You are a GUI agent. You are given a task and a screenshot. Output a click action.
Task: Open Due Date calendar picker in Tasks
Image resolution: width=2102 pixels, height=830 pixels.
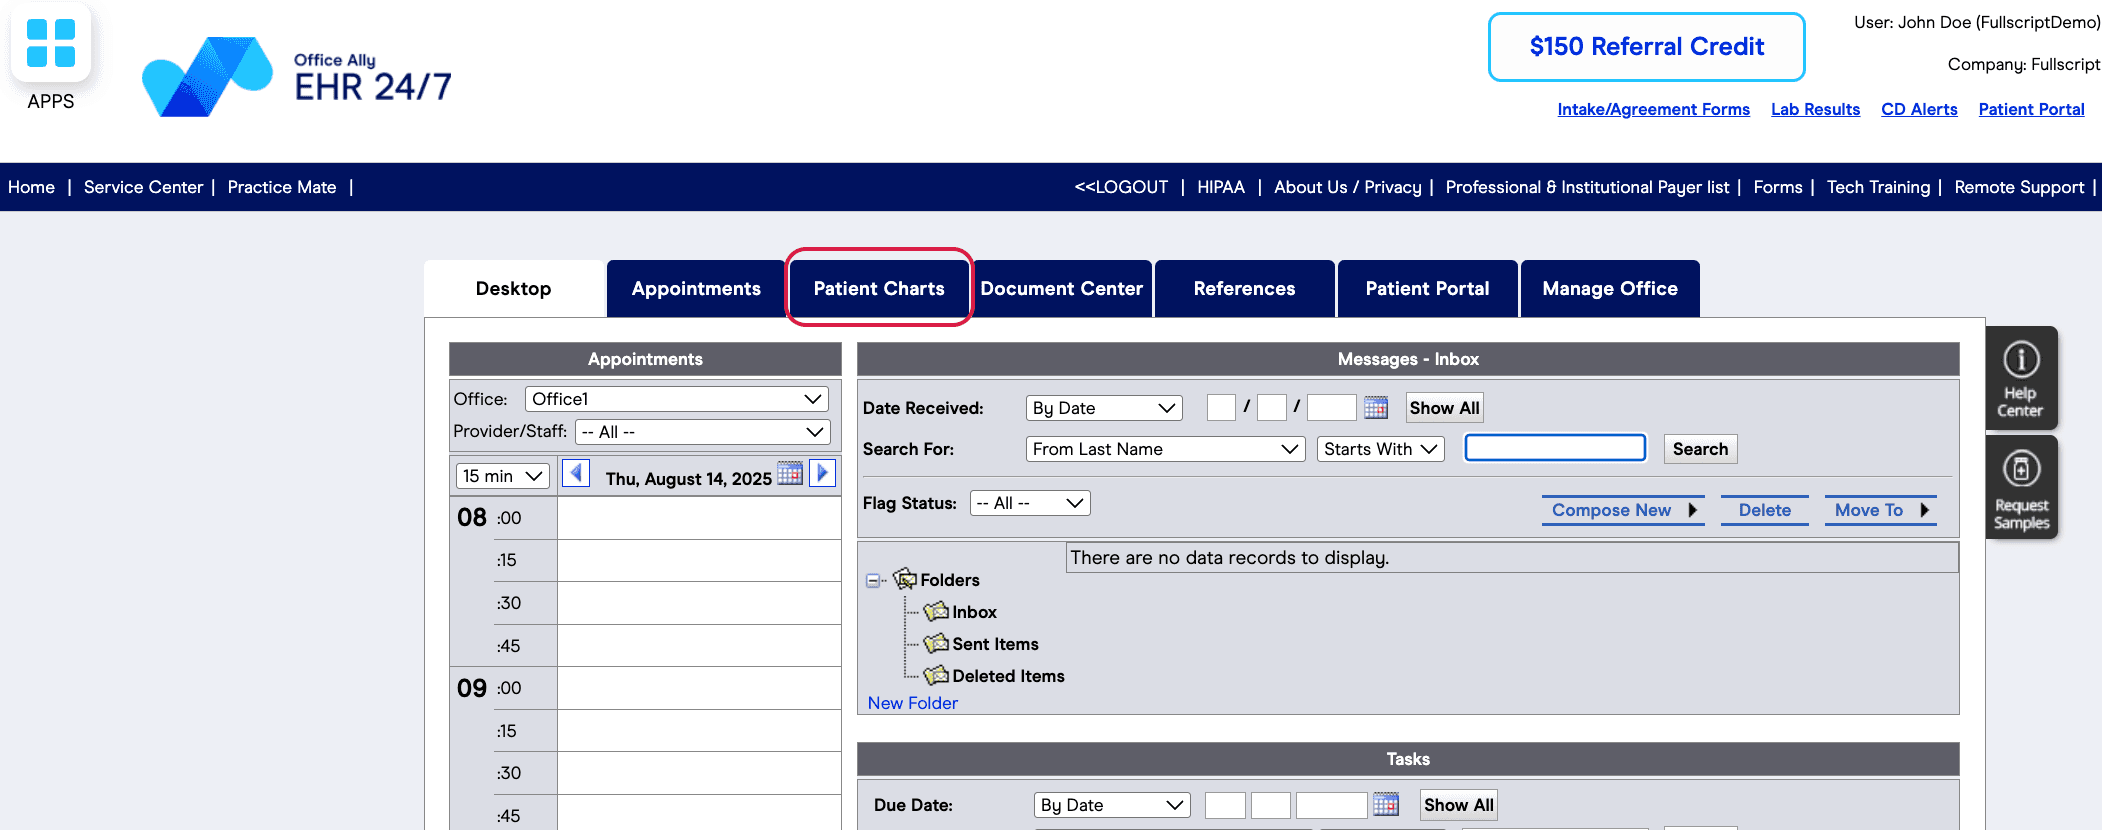tap(1386, 804)
